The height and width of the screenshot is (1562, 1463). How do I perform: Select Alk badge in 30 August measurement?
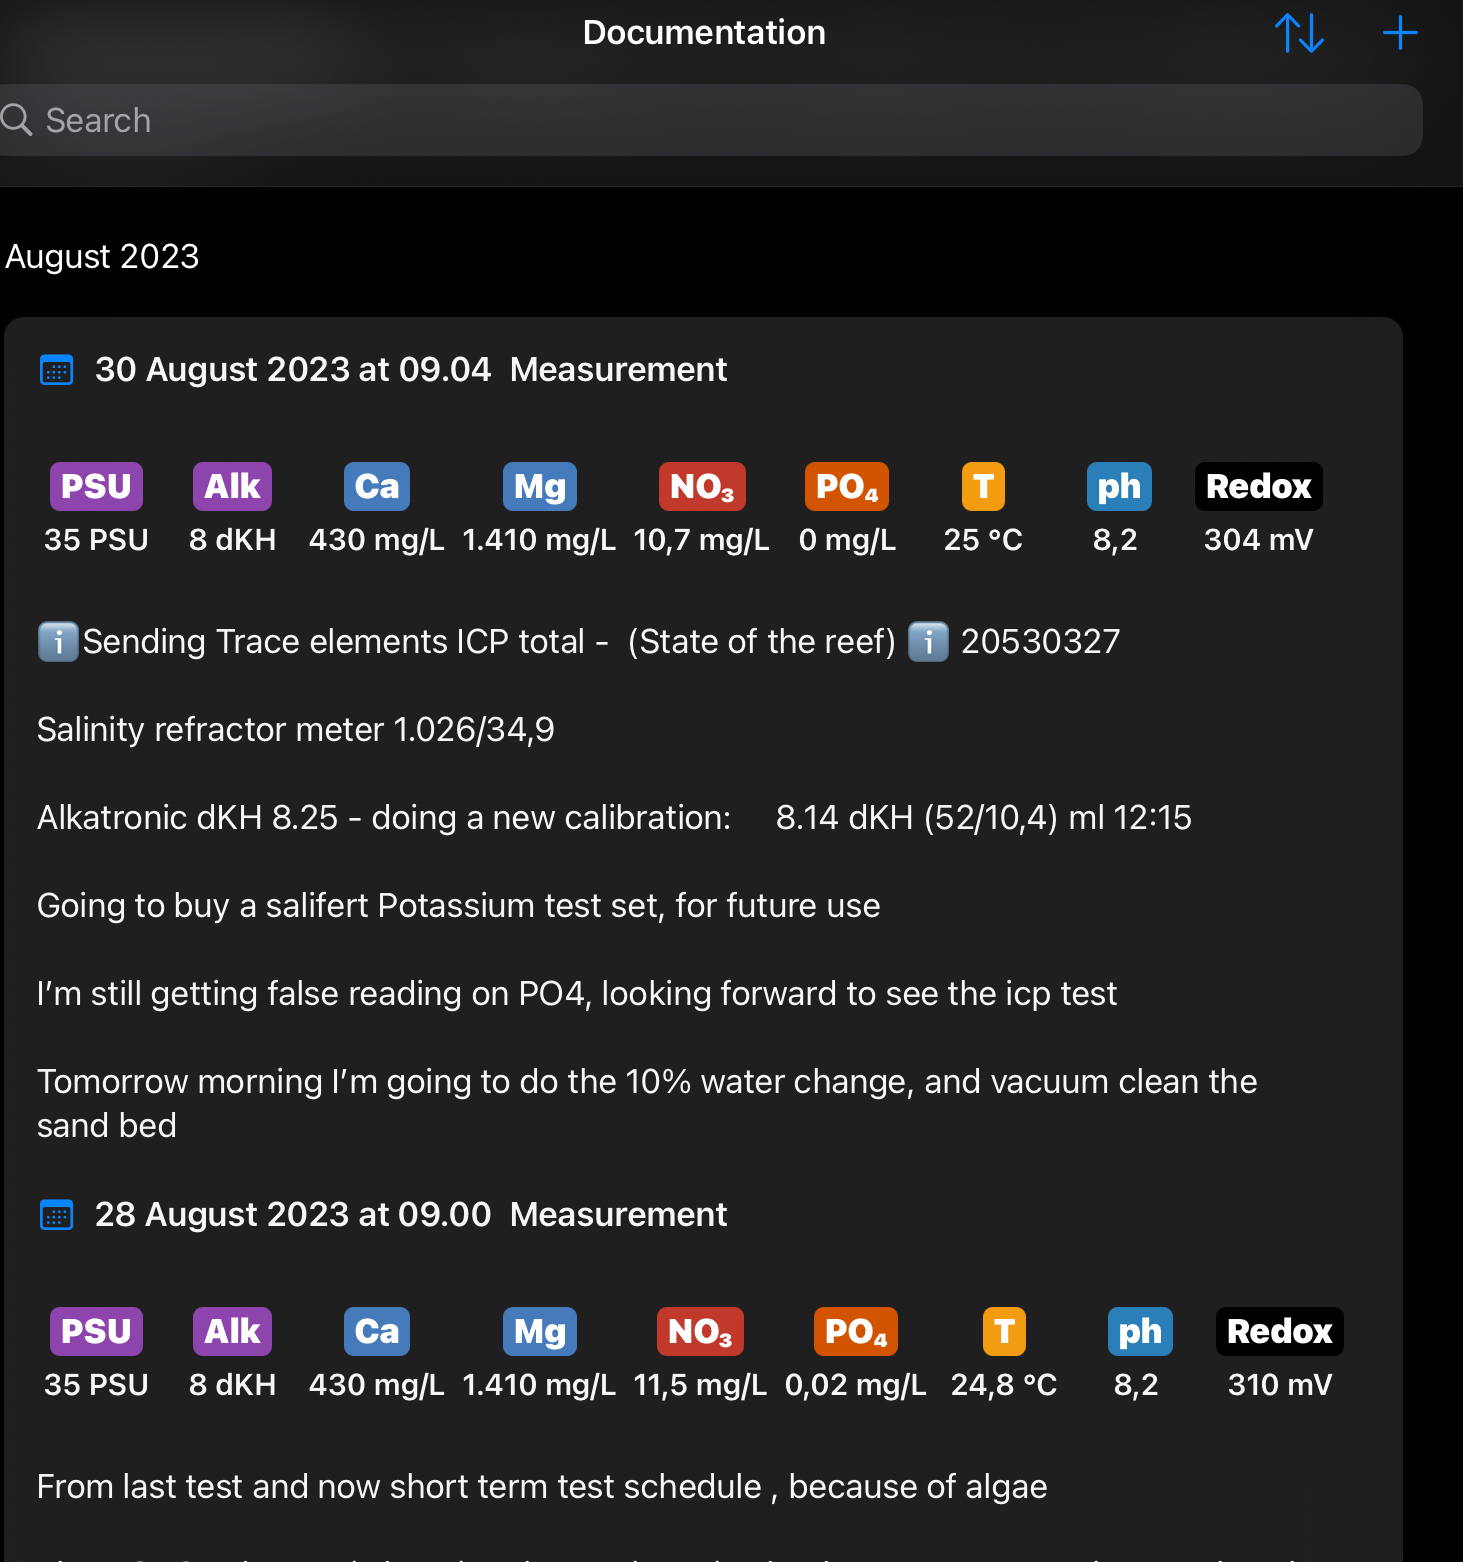point(232,487)
